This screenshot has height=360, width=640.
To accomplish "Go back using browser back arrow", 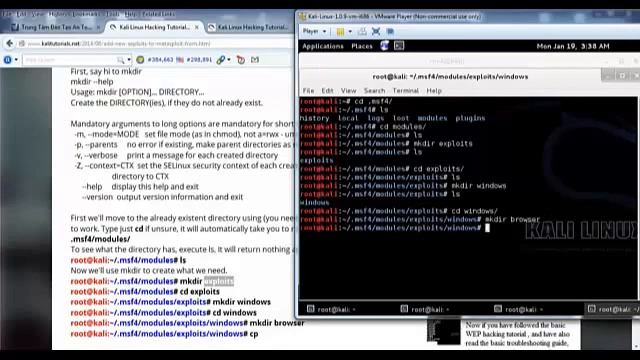I will (x=10, y=43).
